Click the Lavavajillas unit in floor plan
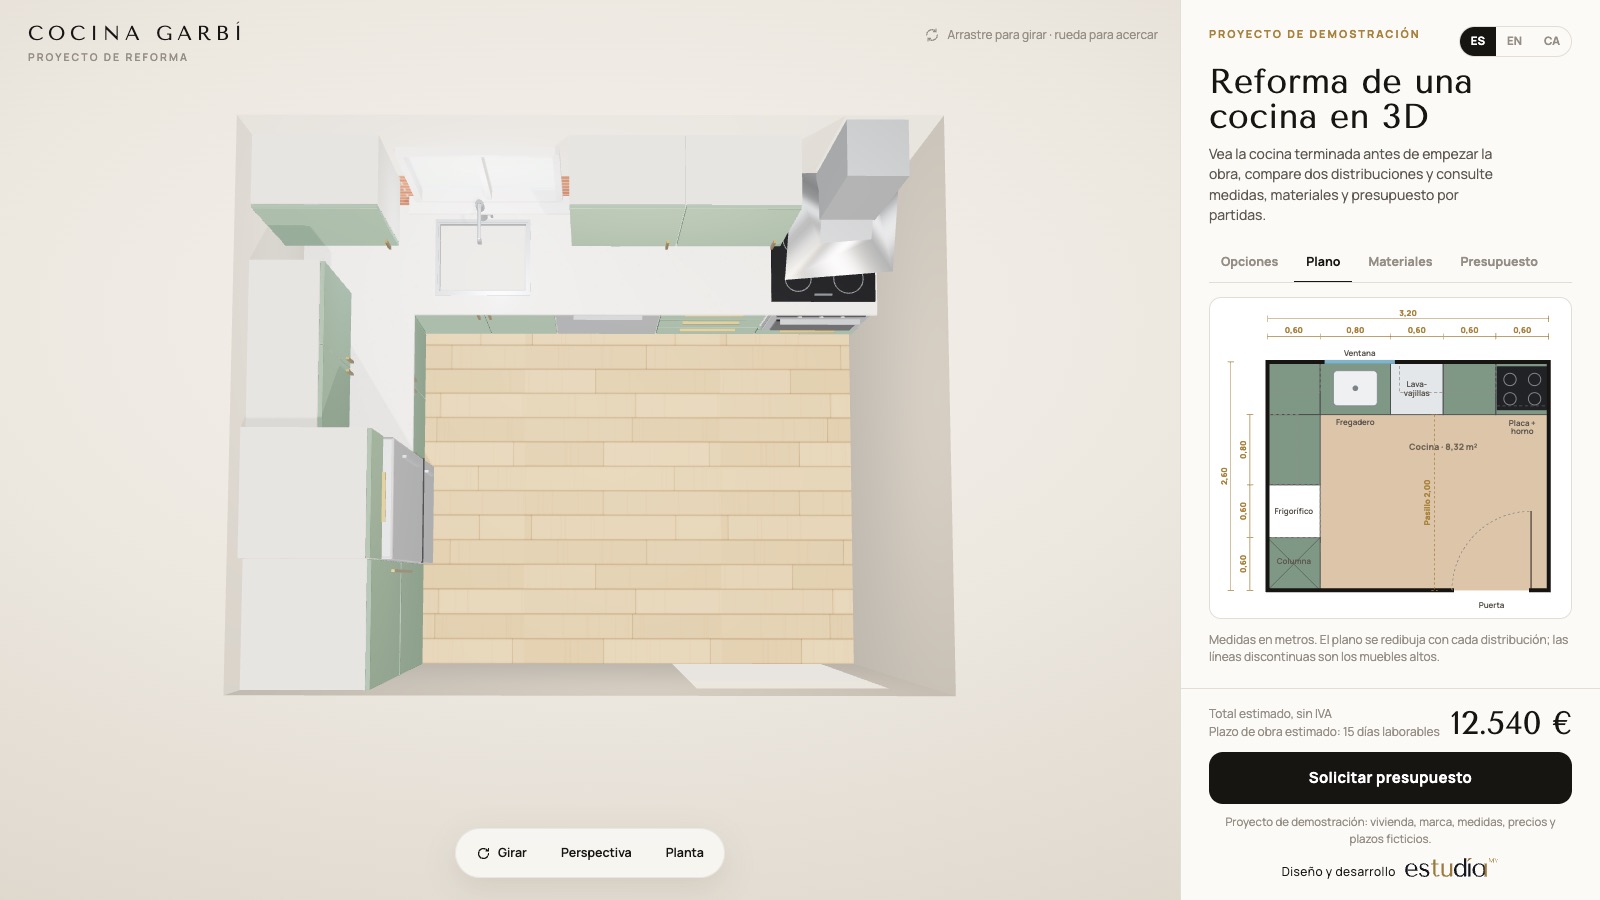 (1417, 388)
